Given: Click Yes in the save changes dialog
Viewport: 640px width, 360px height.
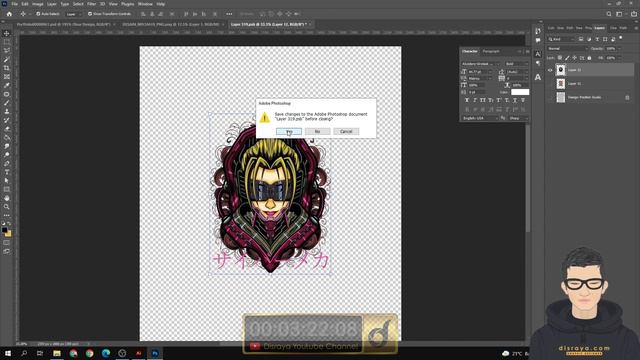Looking at the screenshot, I should pos(289,131).
